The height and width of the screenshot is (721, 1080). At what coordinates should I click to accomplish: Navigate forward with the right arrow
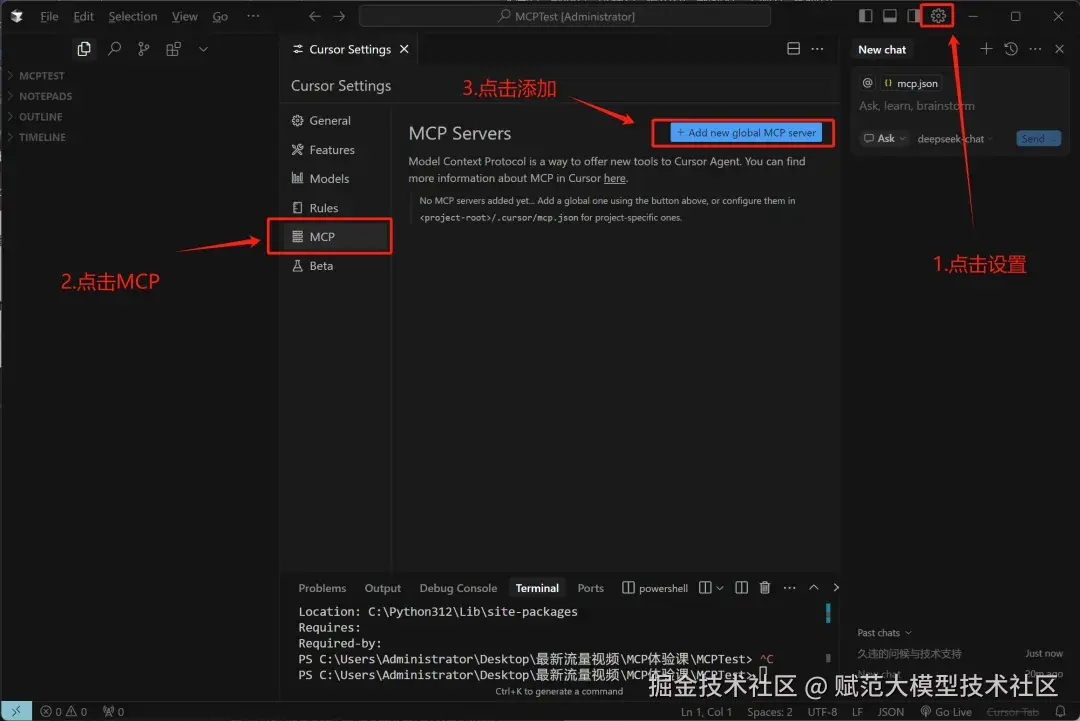point(339,16)
